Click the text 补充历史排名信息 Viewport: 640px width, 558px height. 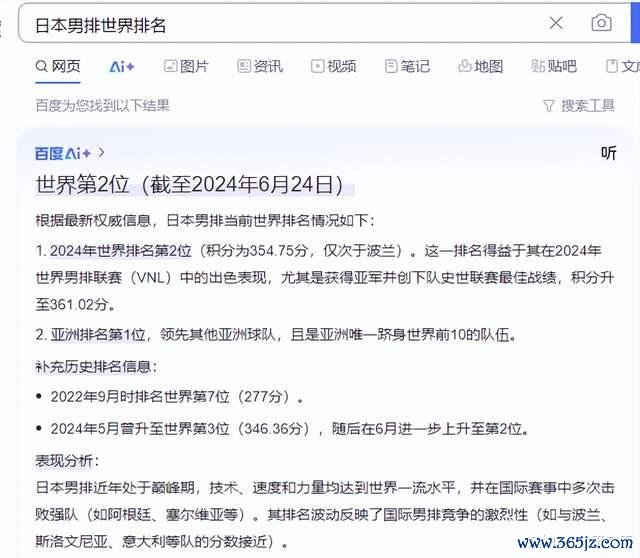[x=93, y=367]
